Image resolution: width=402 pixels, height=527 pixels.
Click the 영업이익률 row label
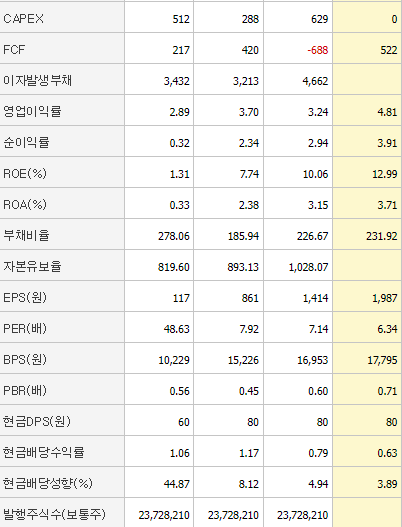[32, 112]
